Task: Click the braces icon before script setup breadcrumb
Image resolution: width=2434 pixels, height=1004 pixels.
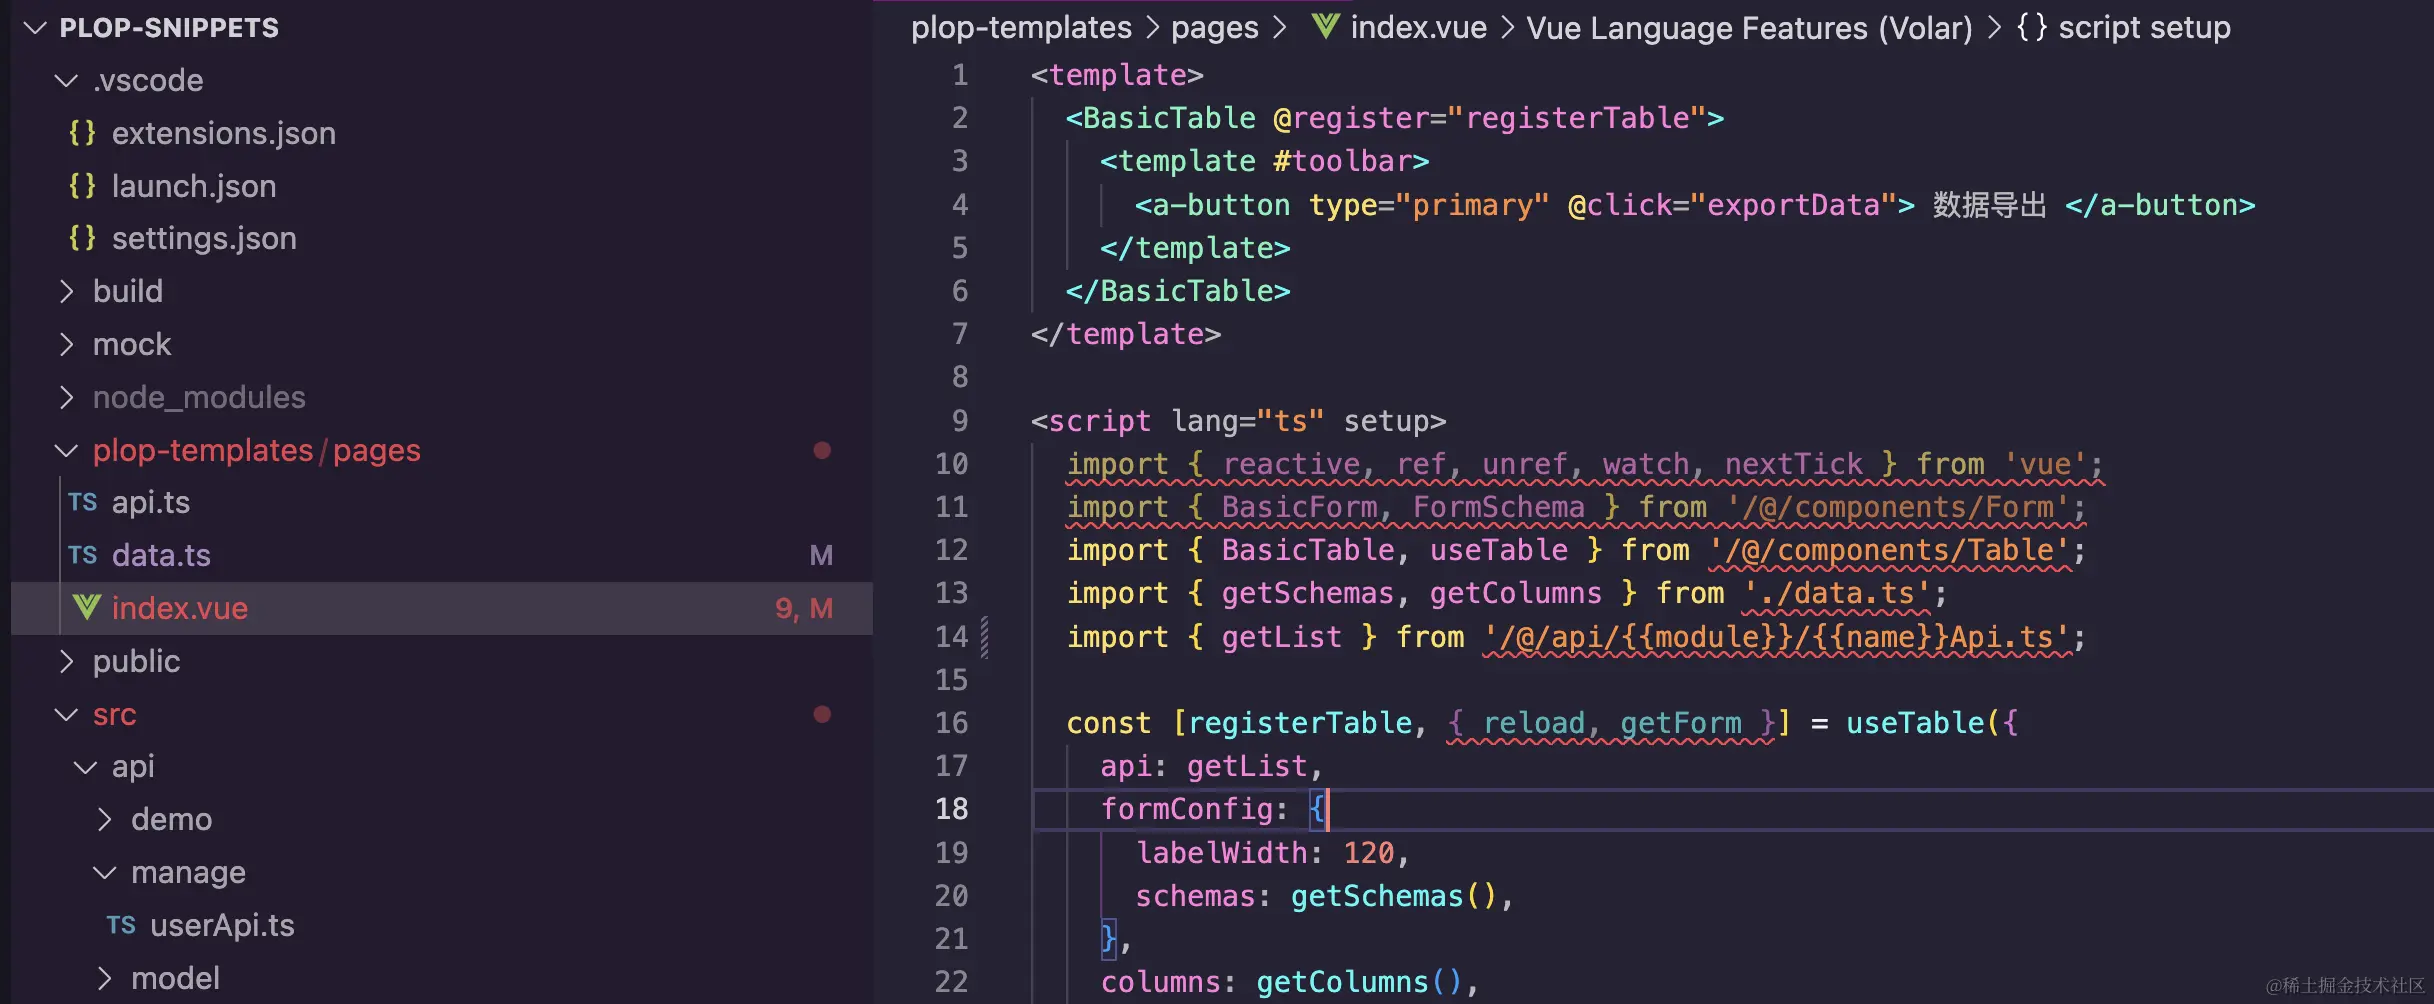Action: (x=2031, y=27)
